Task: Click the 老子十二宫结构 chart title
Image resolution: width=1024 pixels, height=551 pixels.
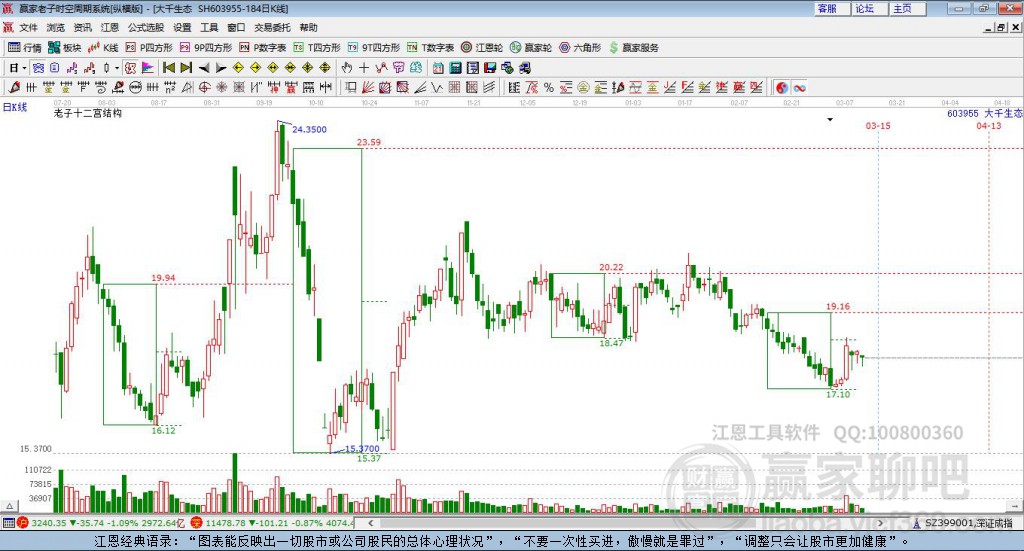Action: coord(88,114)
